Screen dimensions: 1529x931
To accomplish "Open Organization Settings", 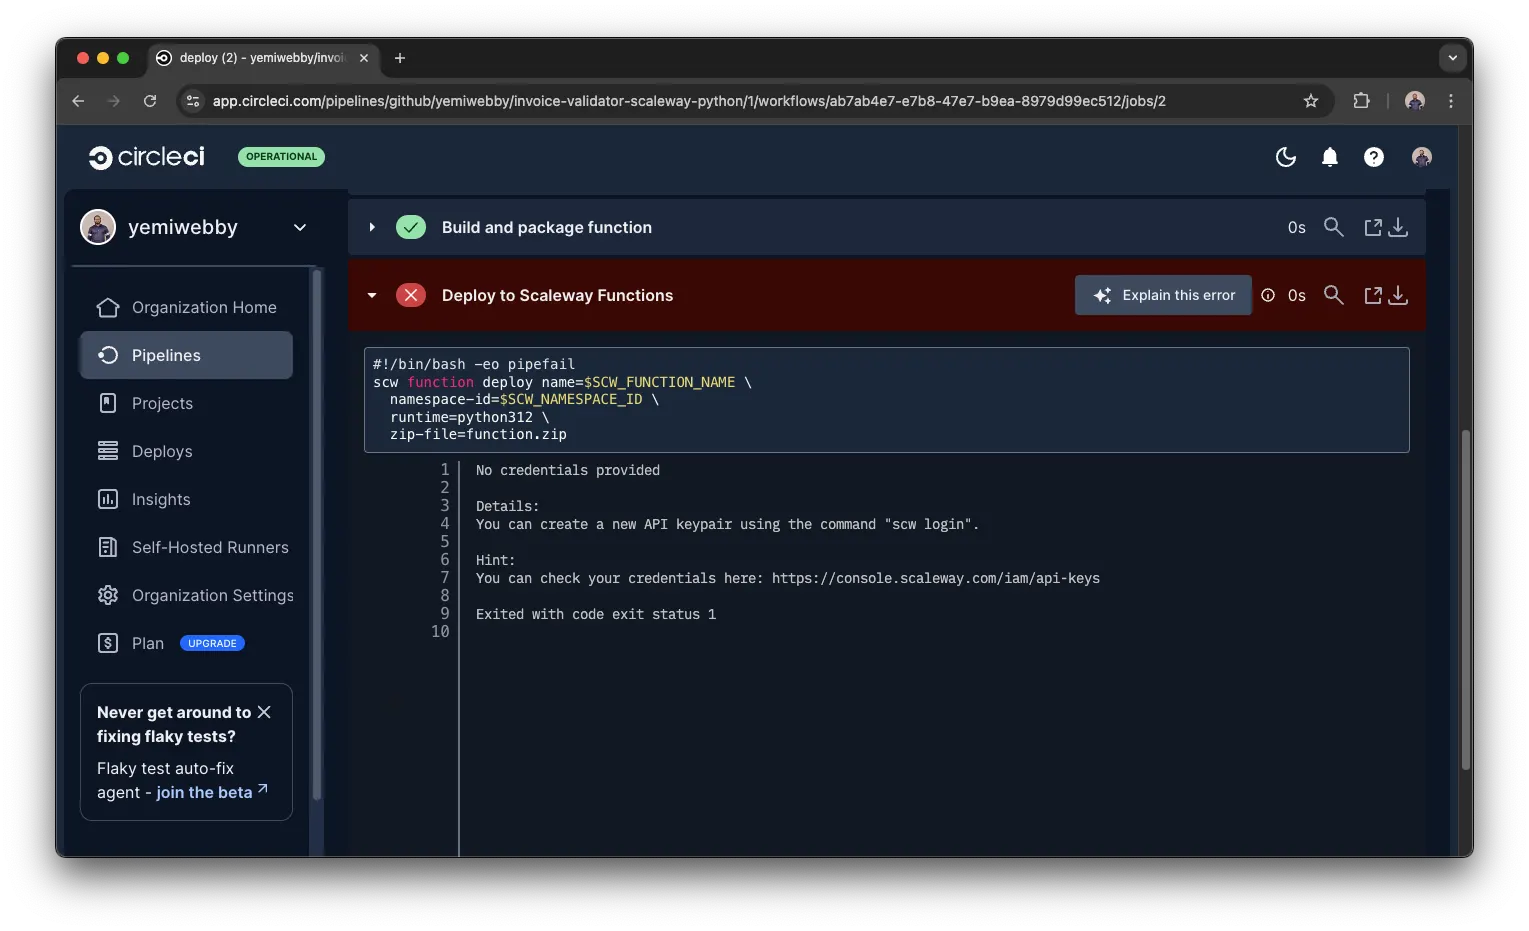I will click(x=186, y=595).
